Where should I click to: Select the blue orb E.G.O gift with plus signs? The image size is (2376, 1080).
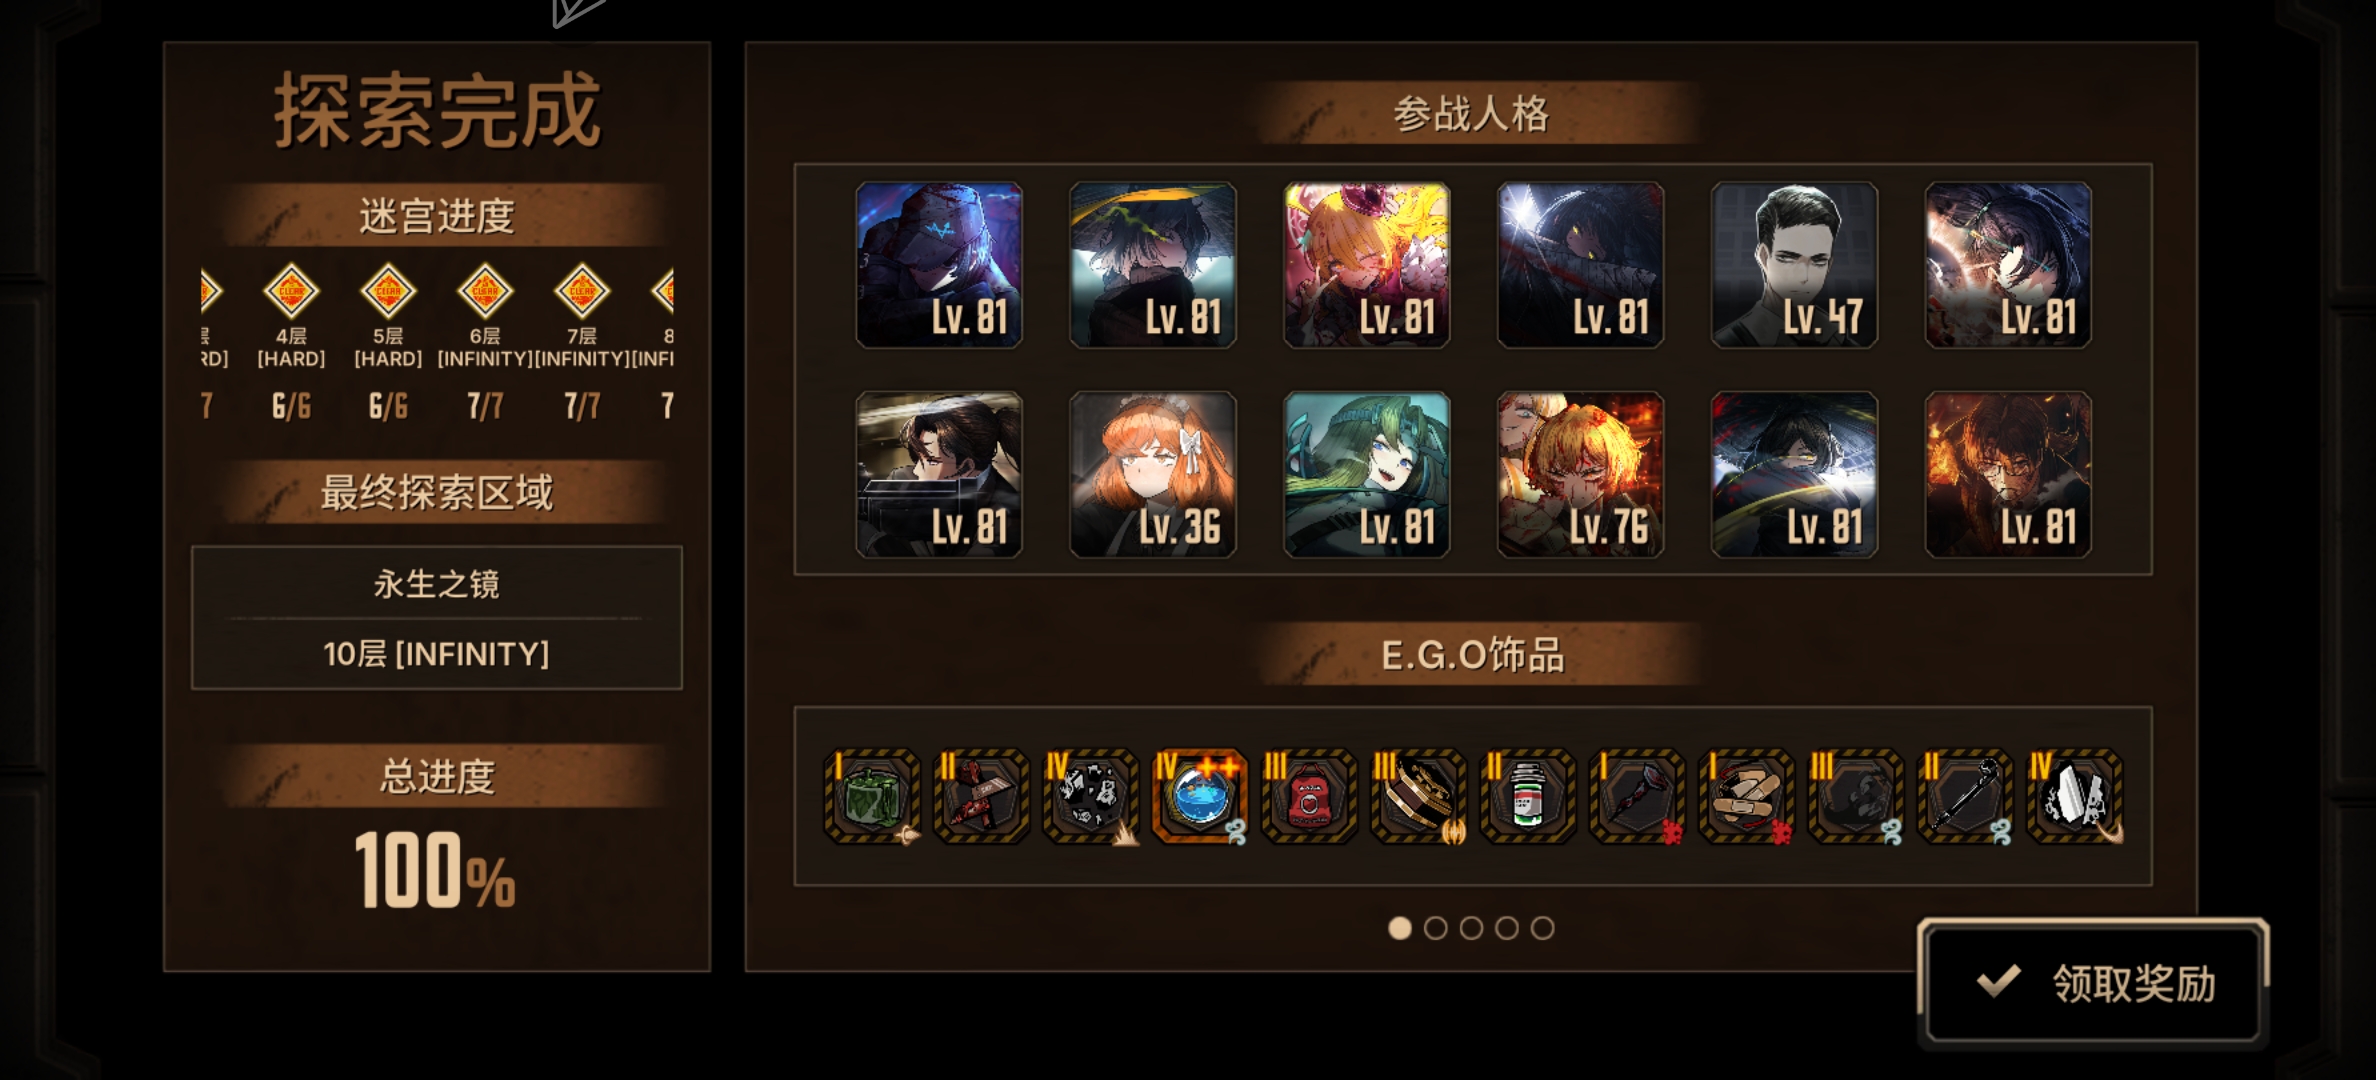coord(1199,797)
